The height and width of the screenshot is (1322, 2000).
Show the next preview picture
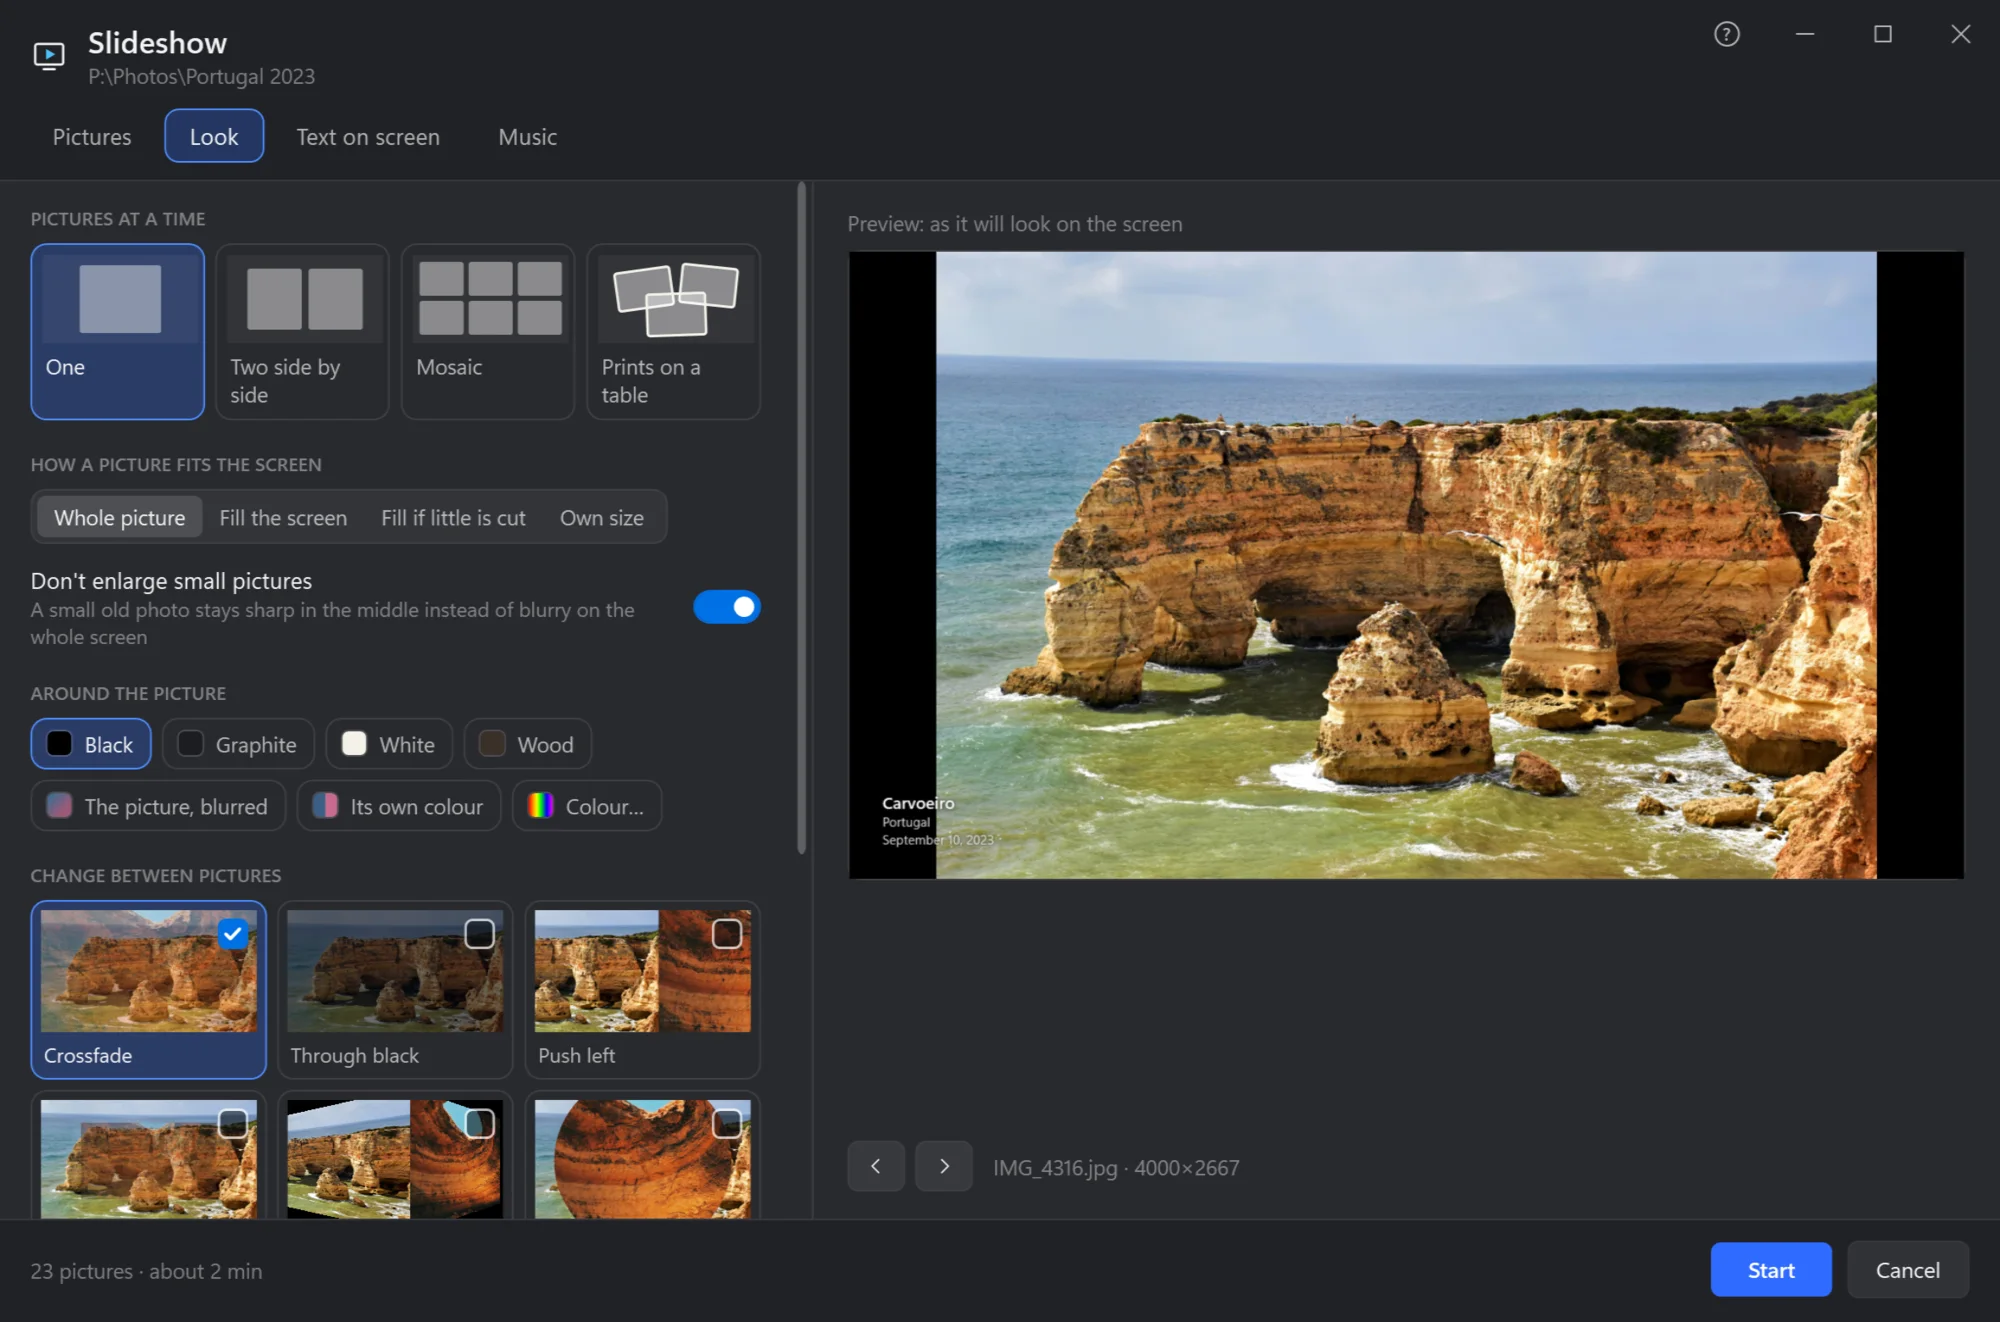click(944, 1166)
